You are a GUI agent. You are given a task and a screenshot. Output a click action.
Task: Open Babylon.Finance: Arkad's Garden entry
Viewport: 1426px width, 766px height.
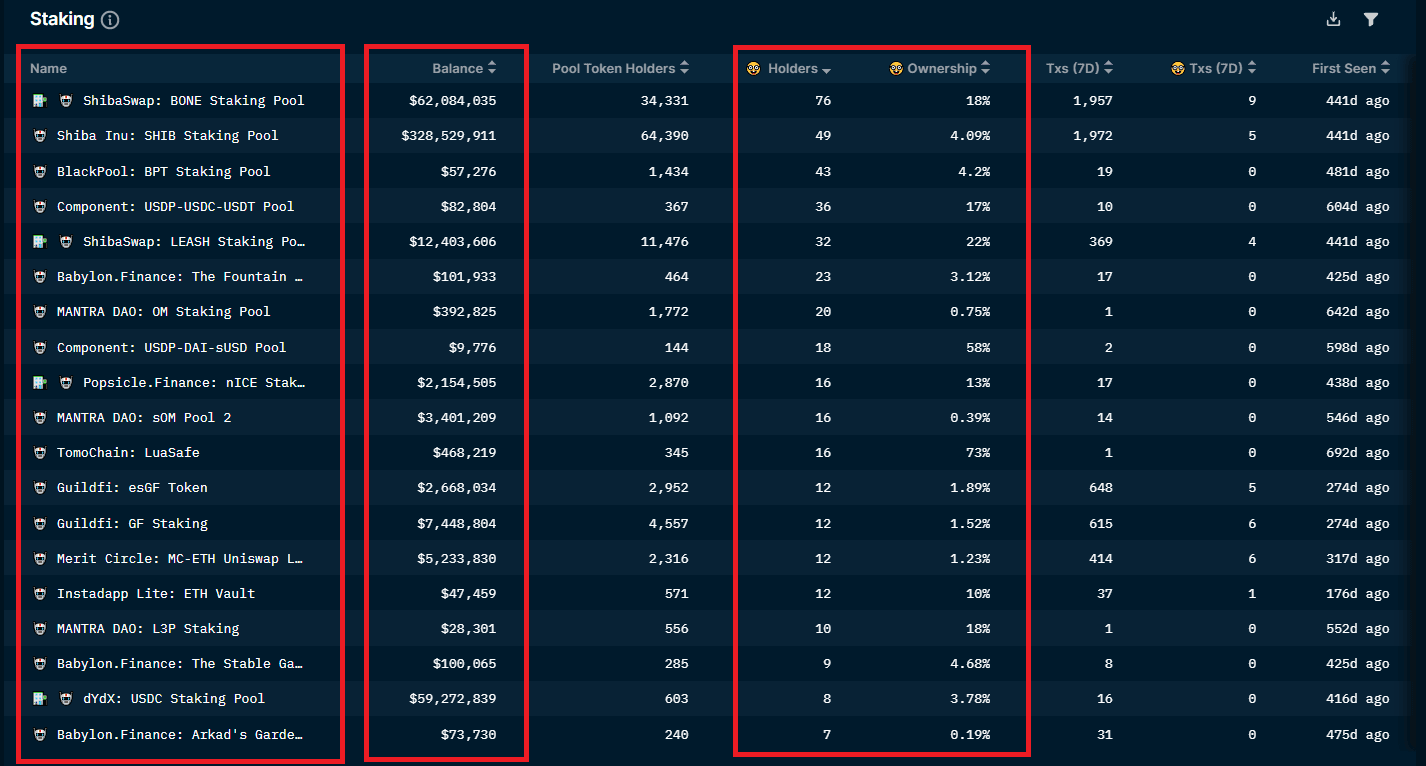(x=180, y=735)
